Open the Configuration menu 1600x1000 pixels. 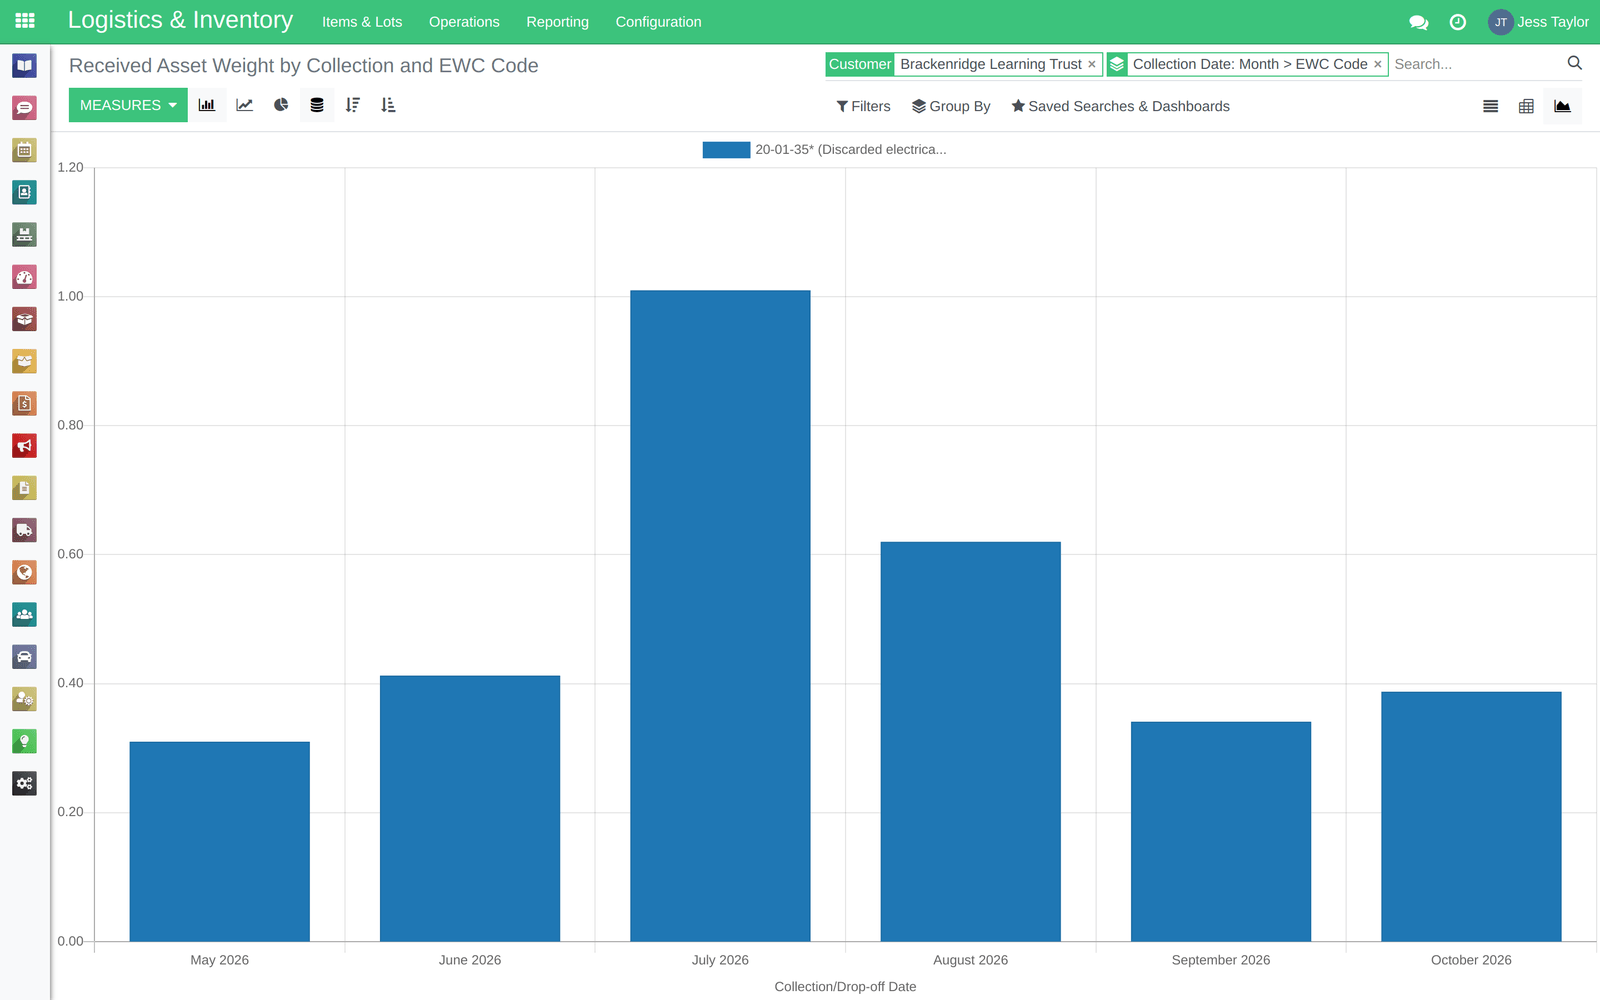658,22
